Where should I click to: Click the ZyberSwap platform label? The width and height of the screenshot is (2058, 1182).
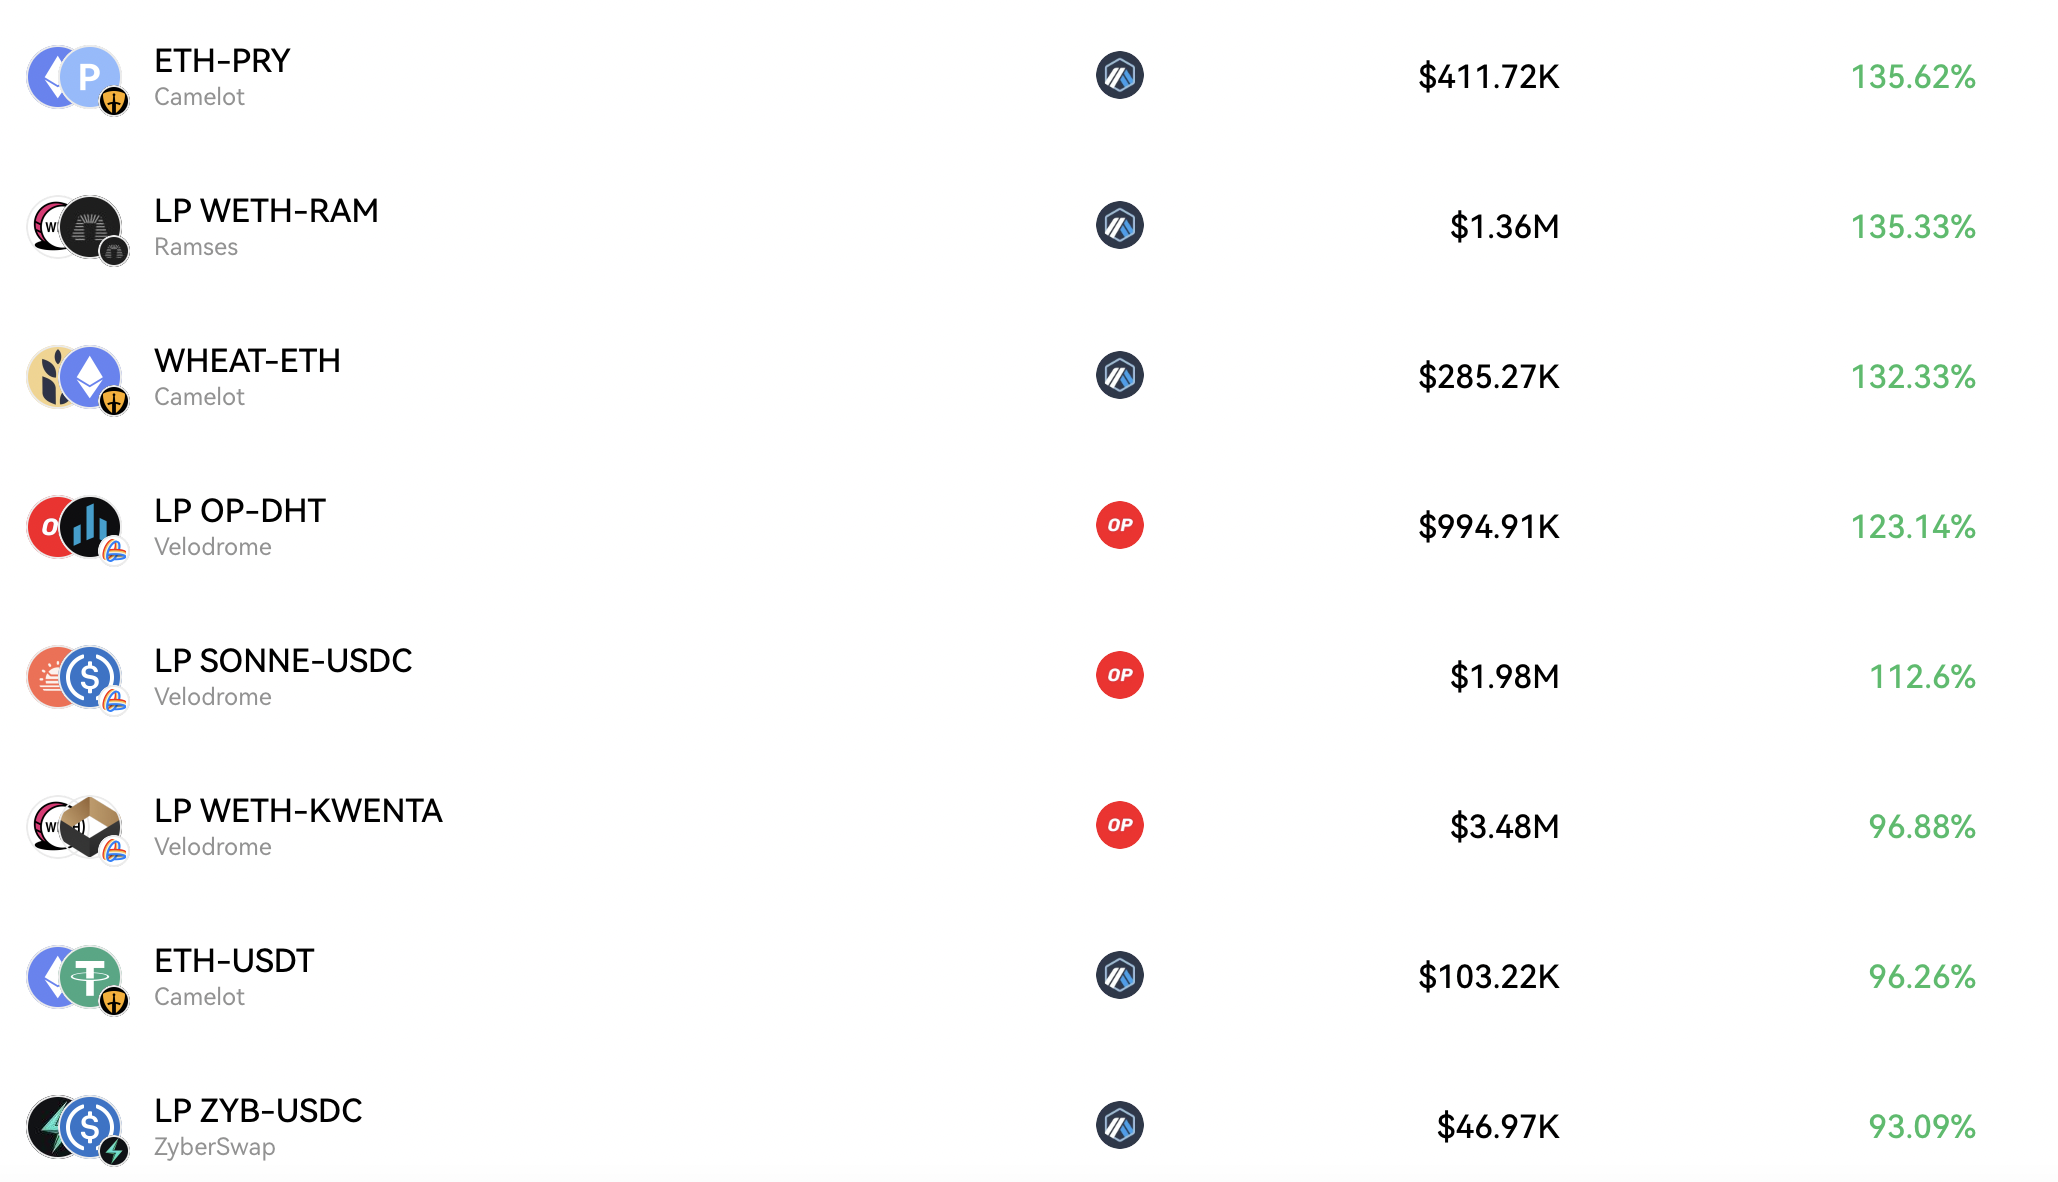tap(214, 1147)
